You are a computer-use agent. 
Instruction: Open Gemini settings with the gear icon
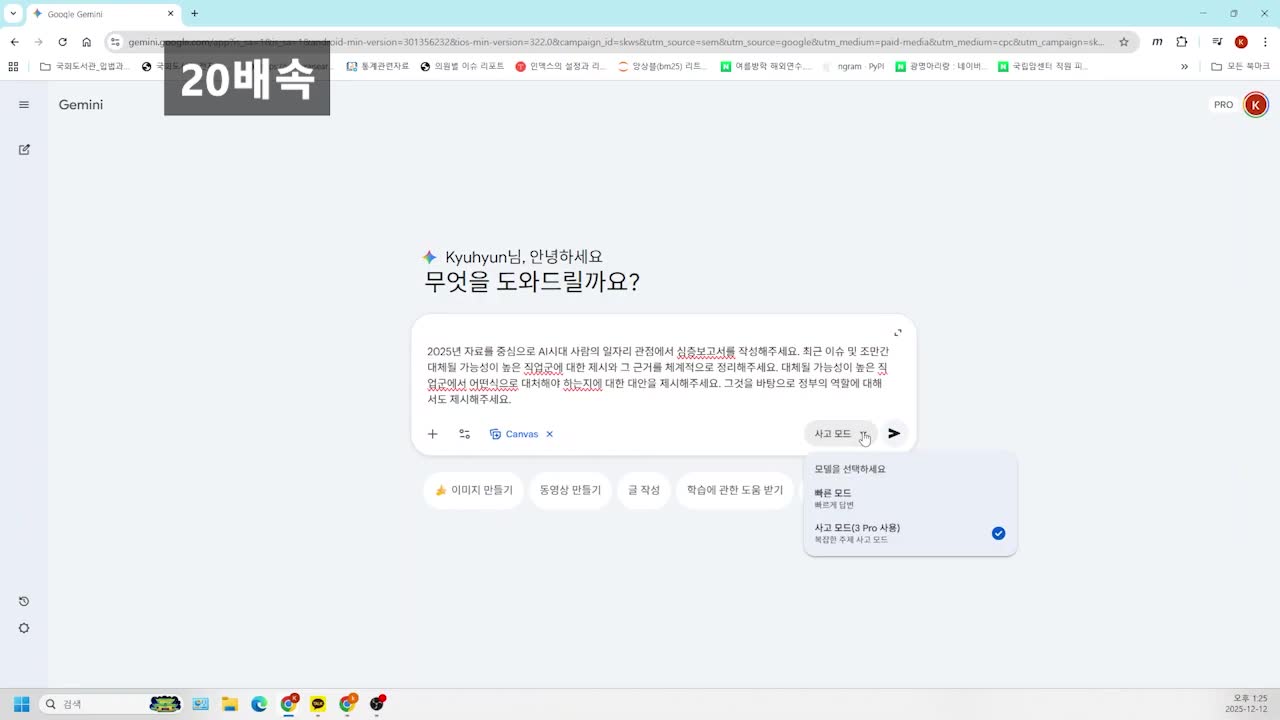(24, 628)
